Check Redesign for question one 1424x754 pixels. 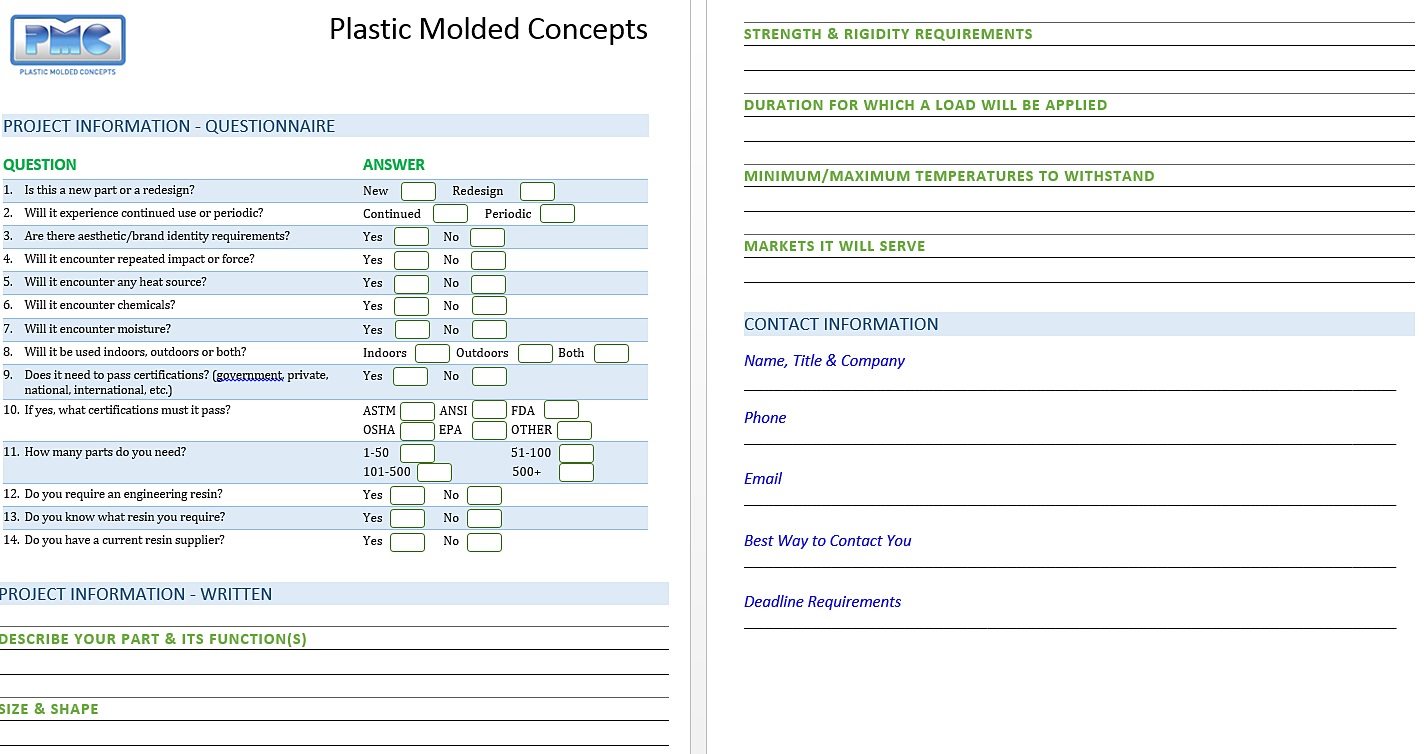click(x=536, y=190)
